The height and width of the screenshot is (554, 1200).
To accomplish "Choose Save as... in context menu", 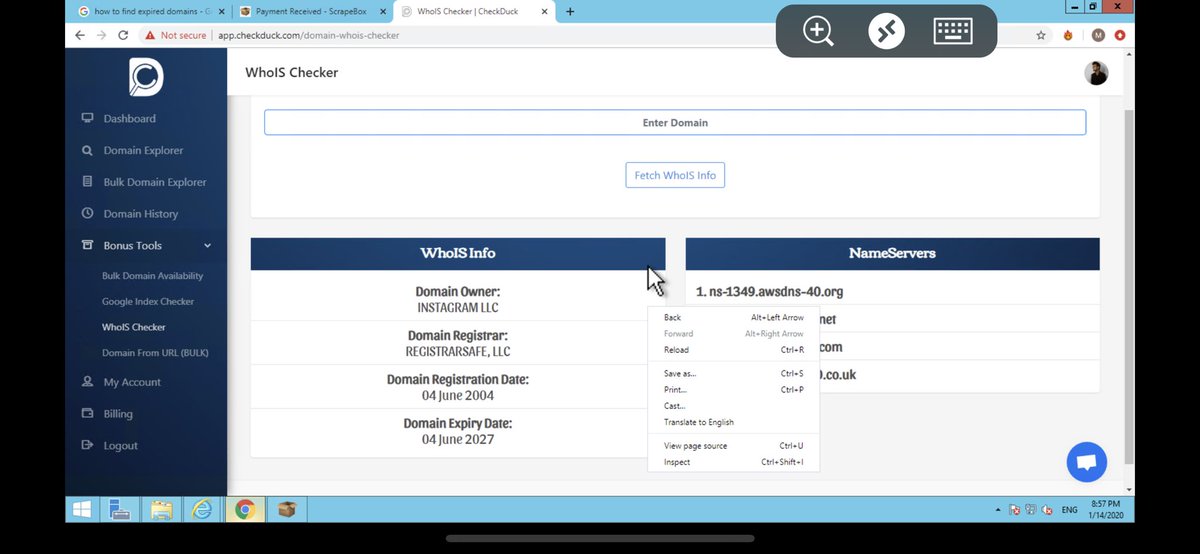I will pyautogui.click(x=734, y=373).
